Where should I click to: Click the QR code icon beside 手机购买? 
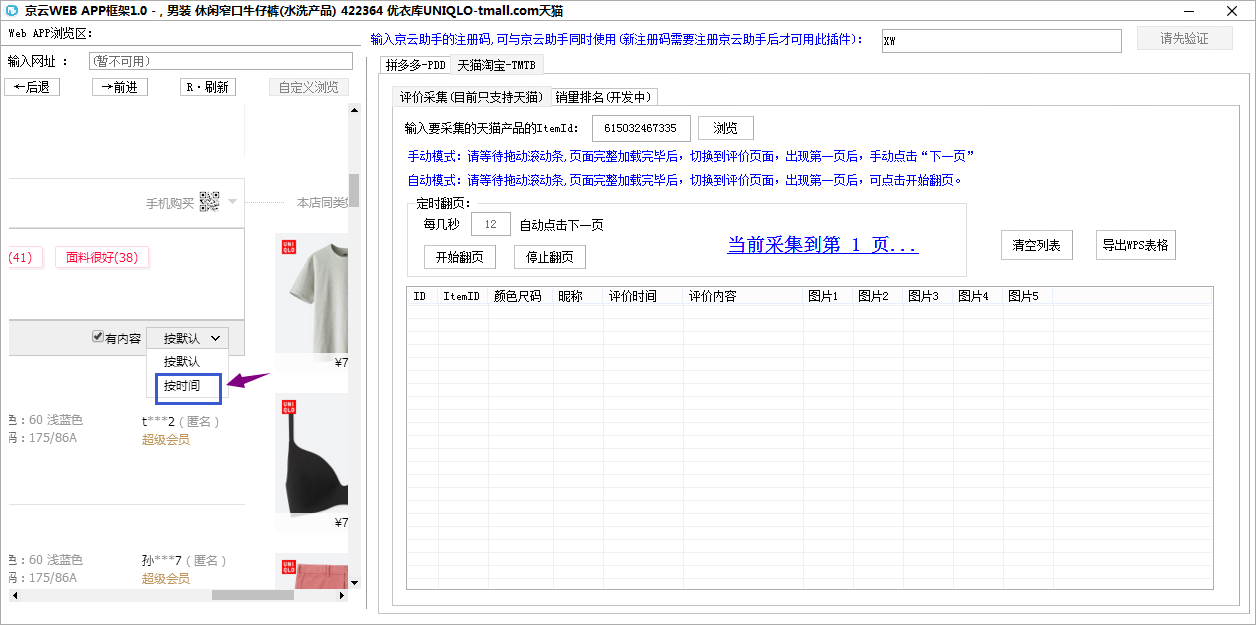[x=209, y=202]
